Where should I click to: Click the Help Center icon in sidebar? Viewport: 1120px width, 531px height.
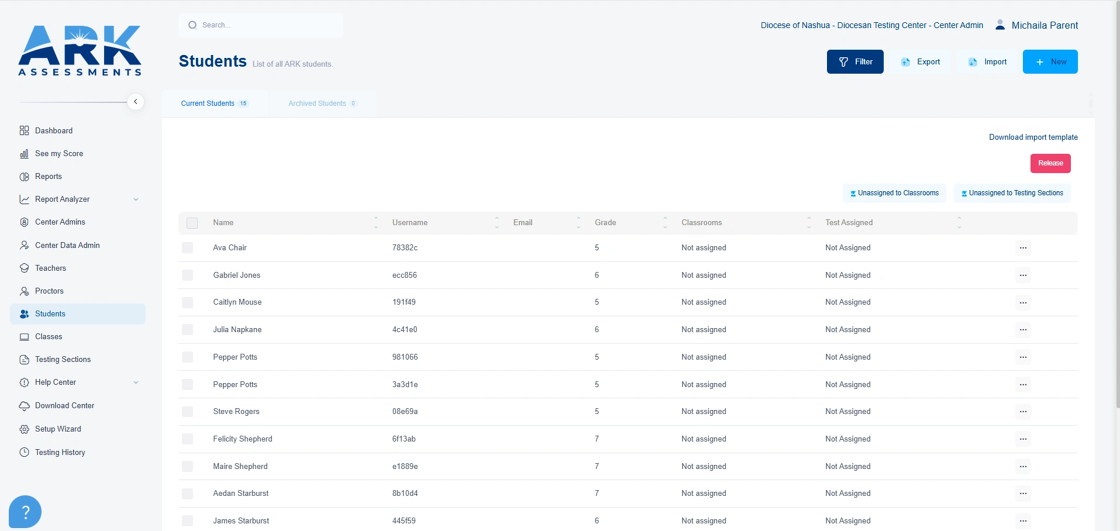click(x=24, y=382)
